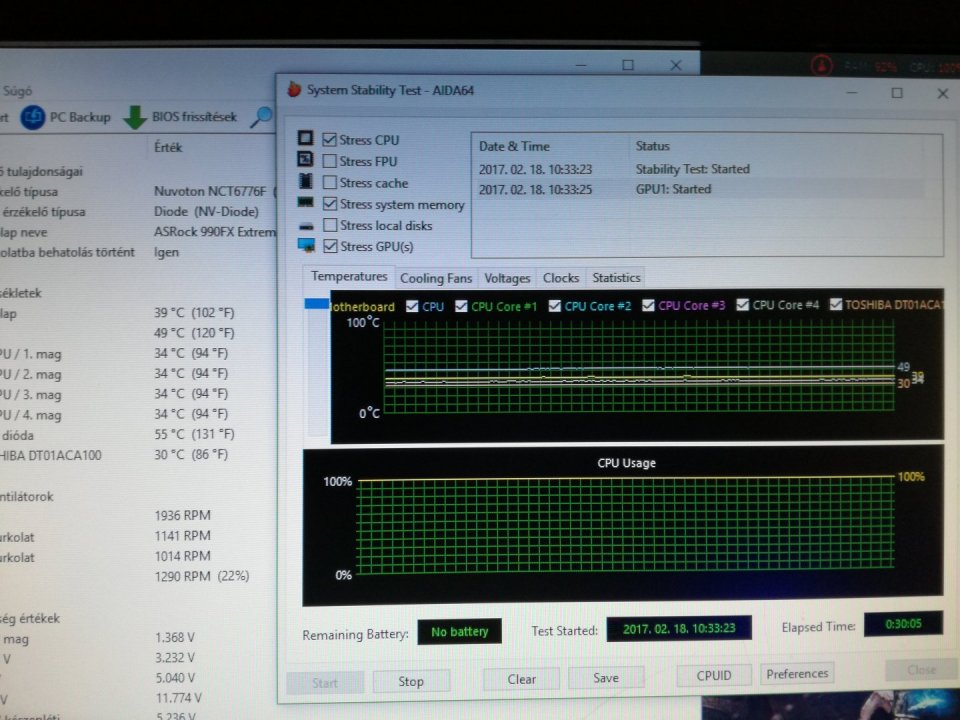This screenshot has width=960, height=720.
Task: Click the No battery indicator
Action: click(459, 632)
